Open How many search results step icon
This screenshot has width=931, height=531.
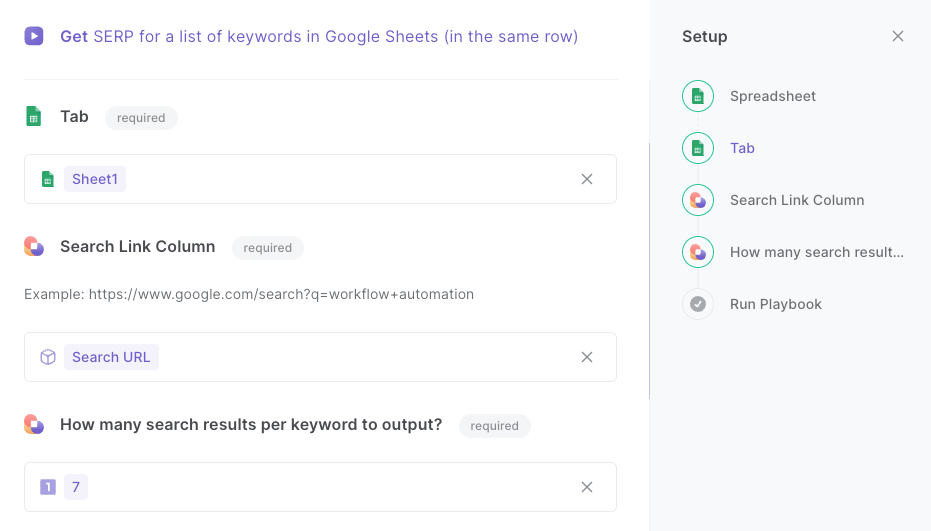tap(698, 252)
